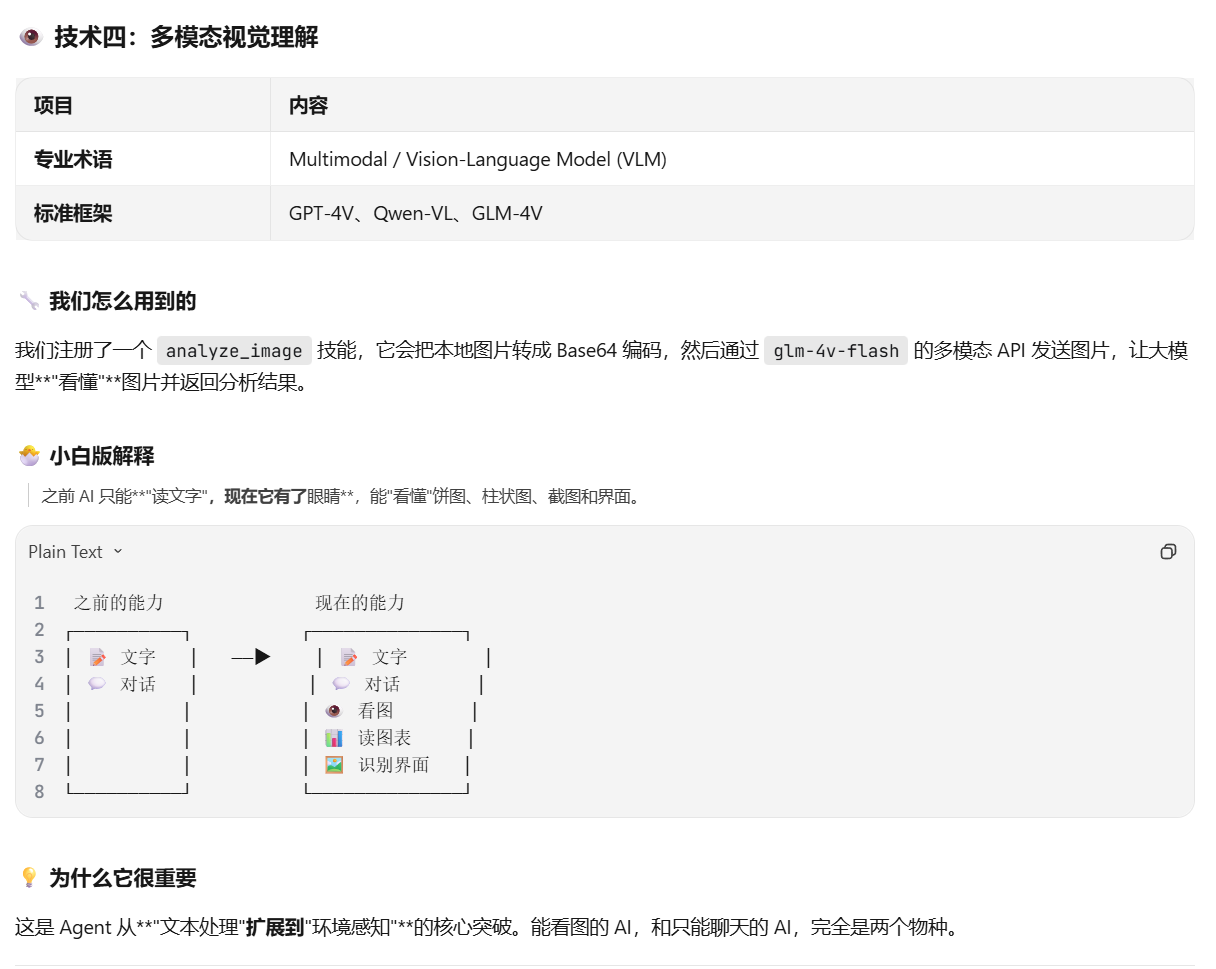Click the bar chart emoji next to 读图表
This screenshot has width=1216, height=969.
334,738
